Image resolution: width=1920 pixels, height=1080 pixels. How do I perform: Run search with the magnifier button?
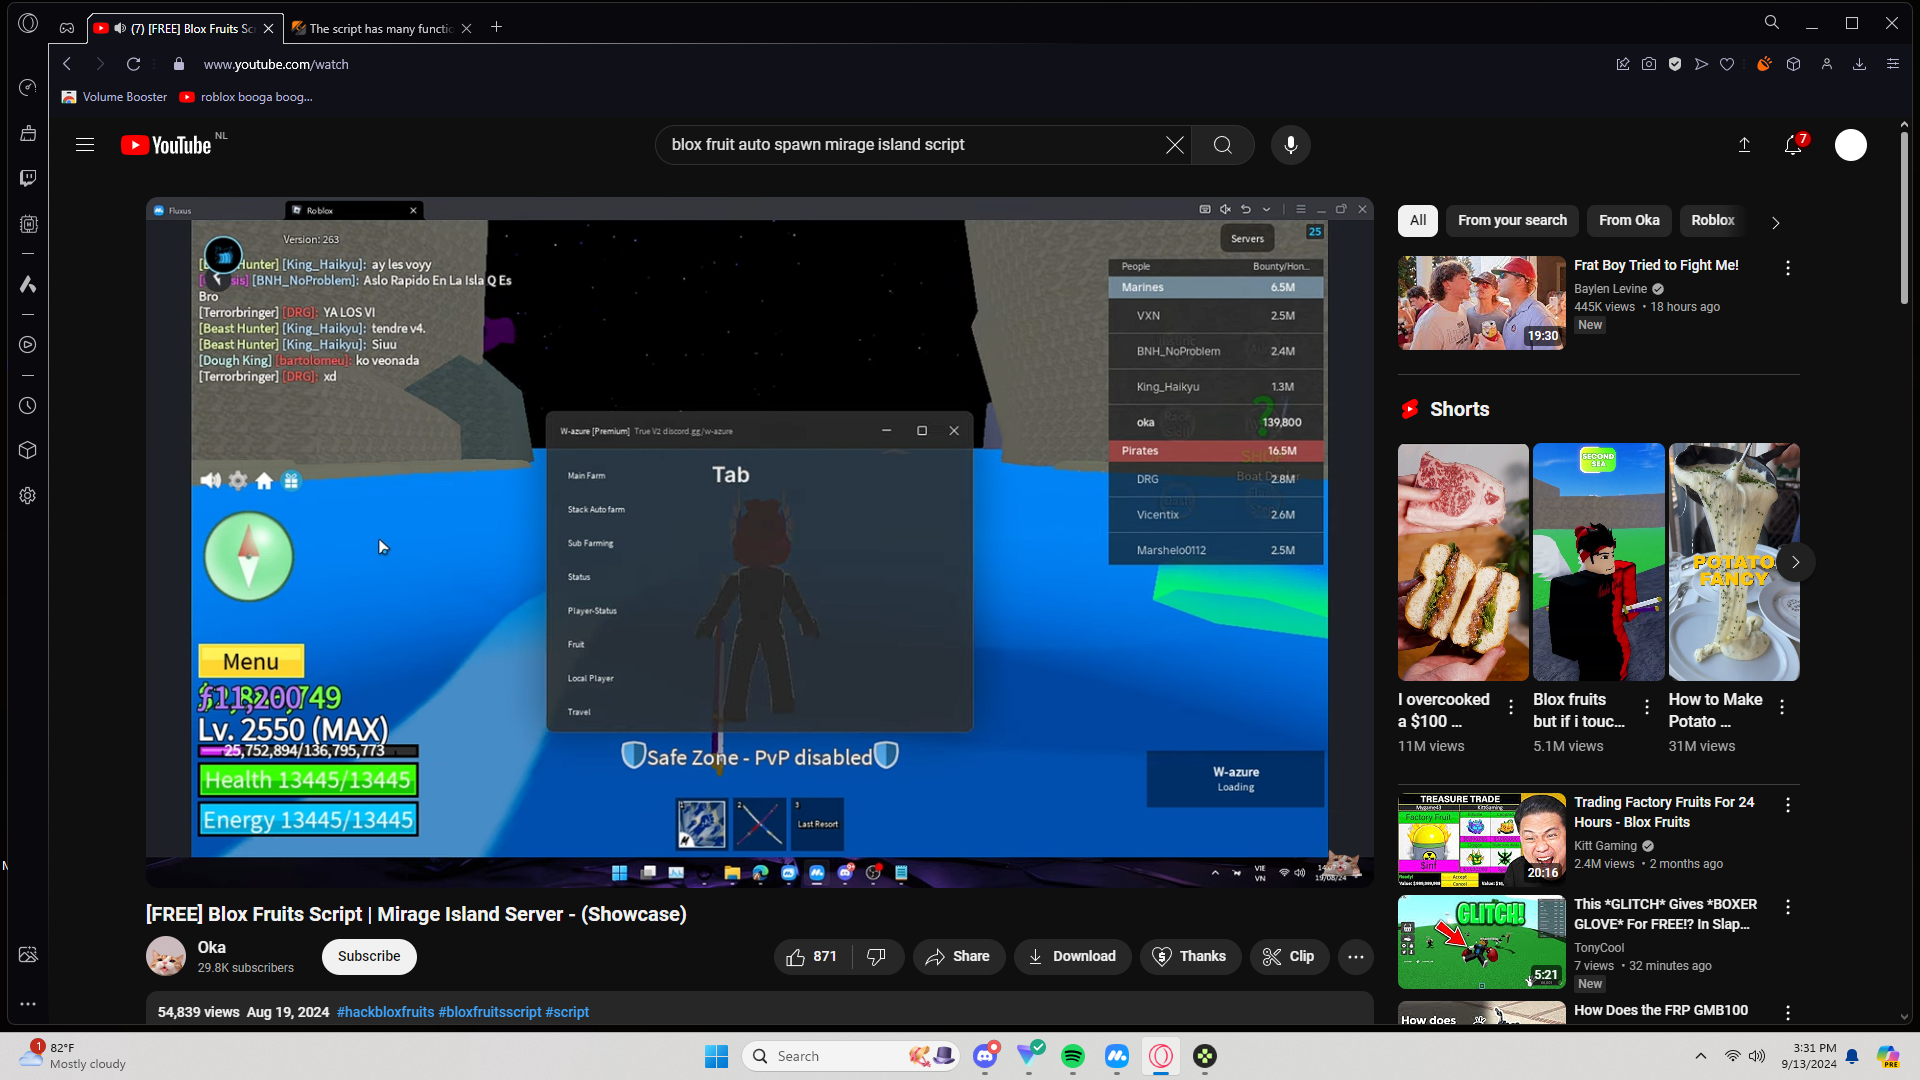point(1223,145)
